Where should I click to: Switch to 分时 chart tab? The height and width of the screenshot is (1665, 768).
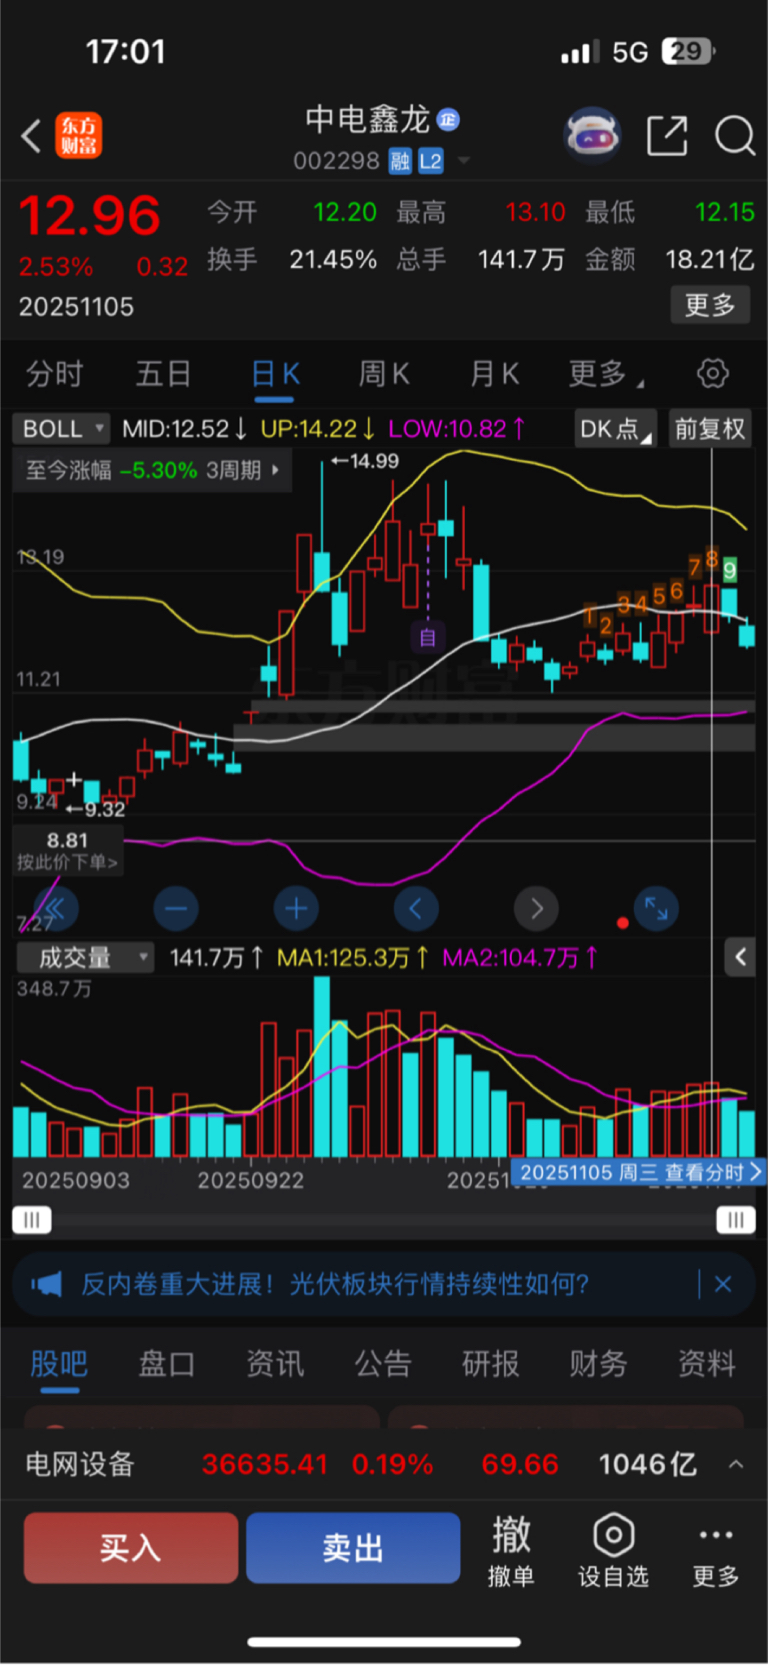55,374
